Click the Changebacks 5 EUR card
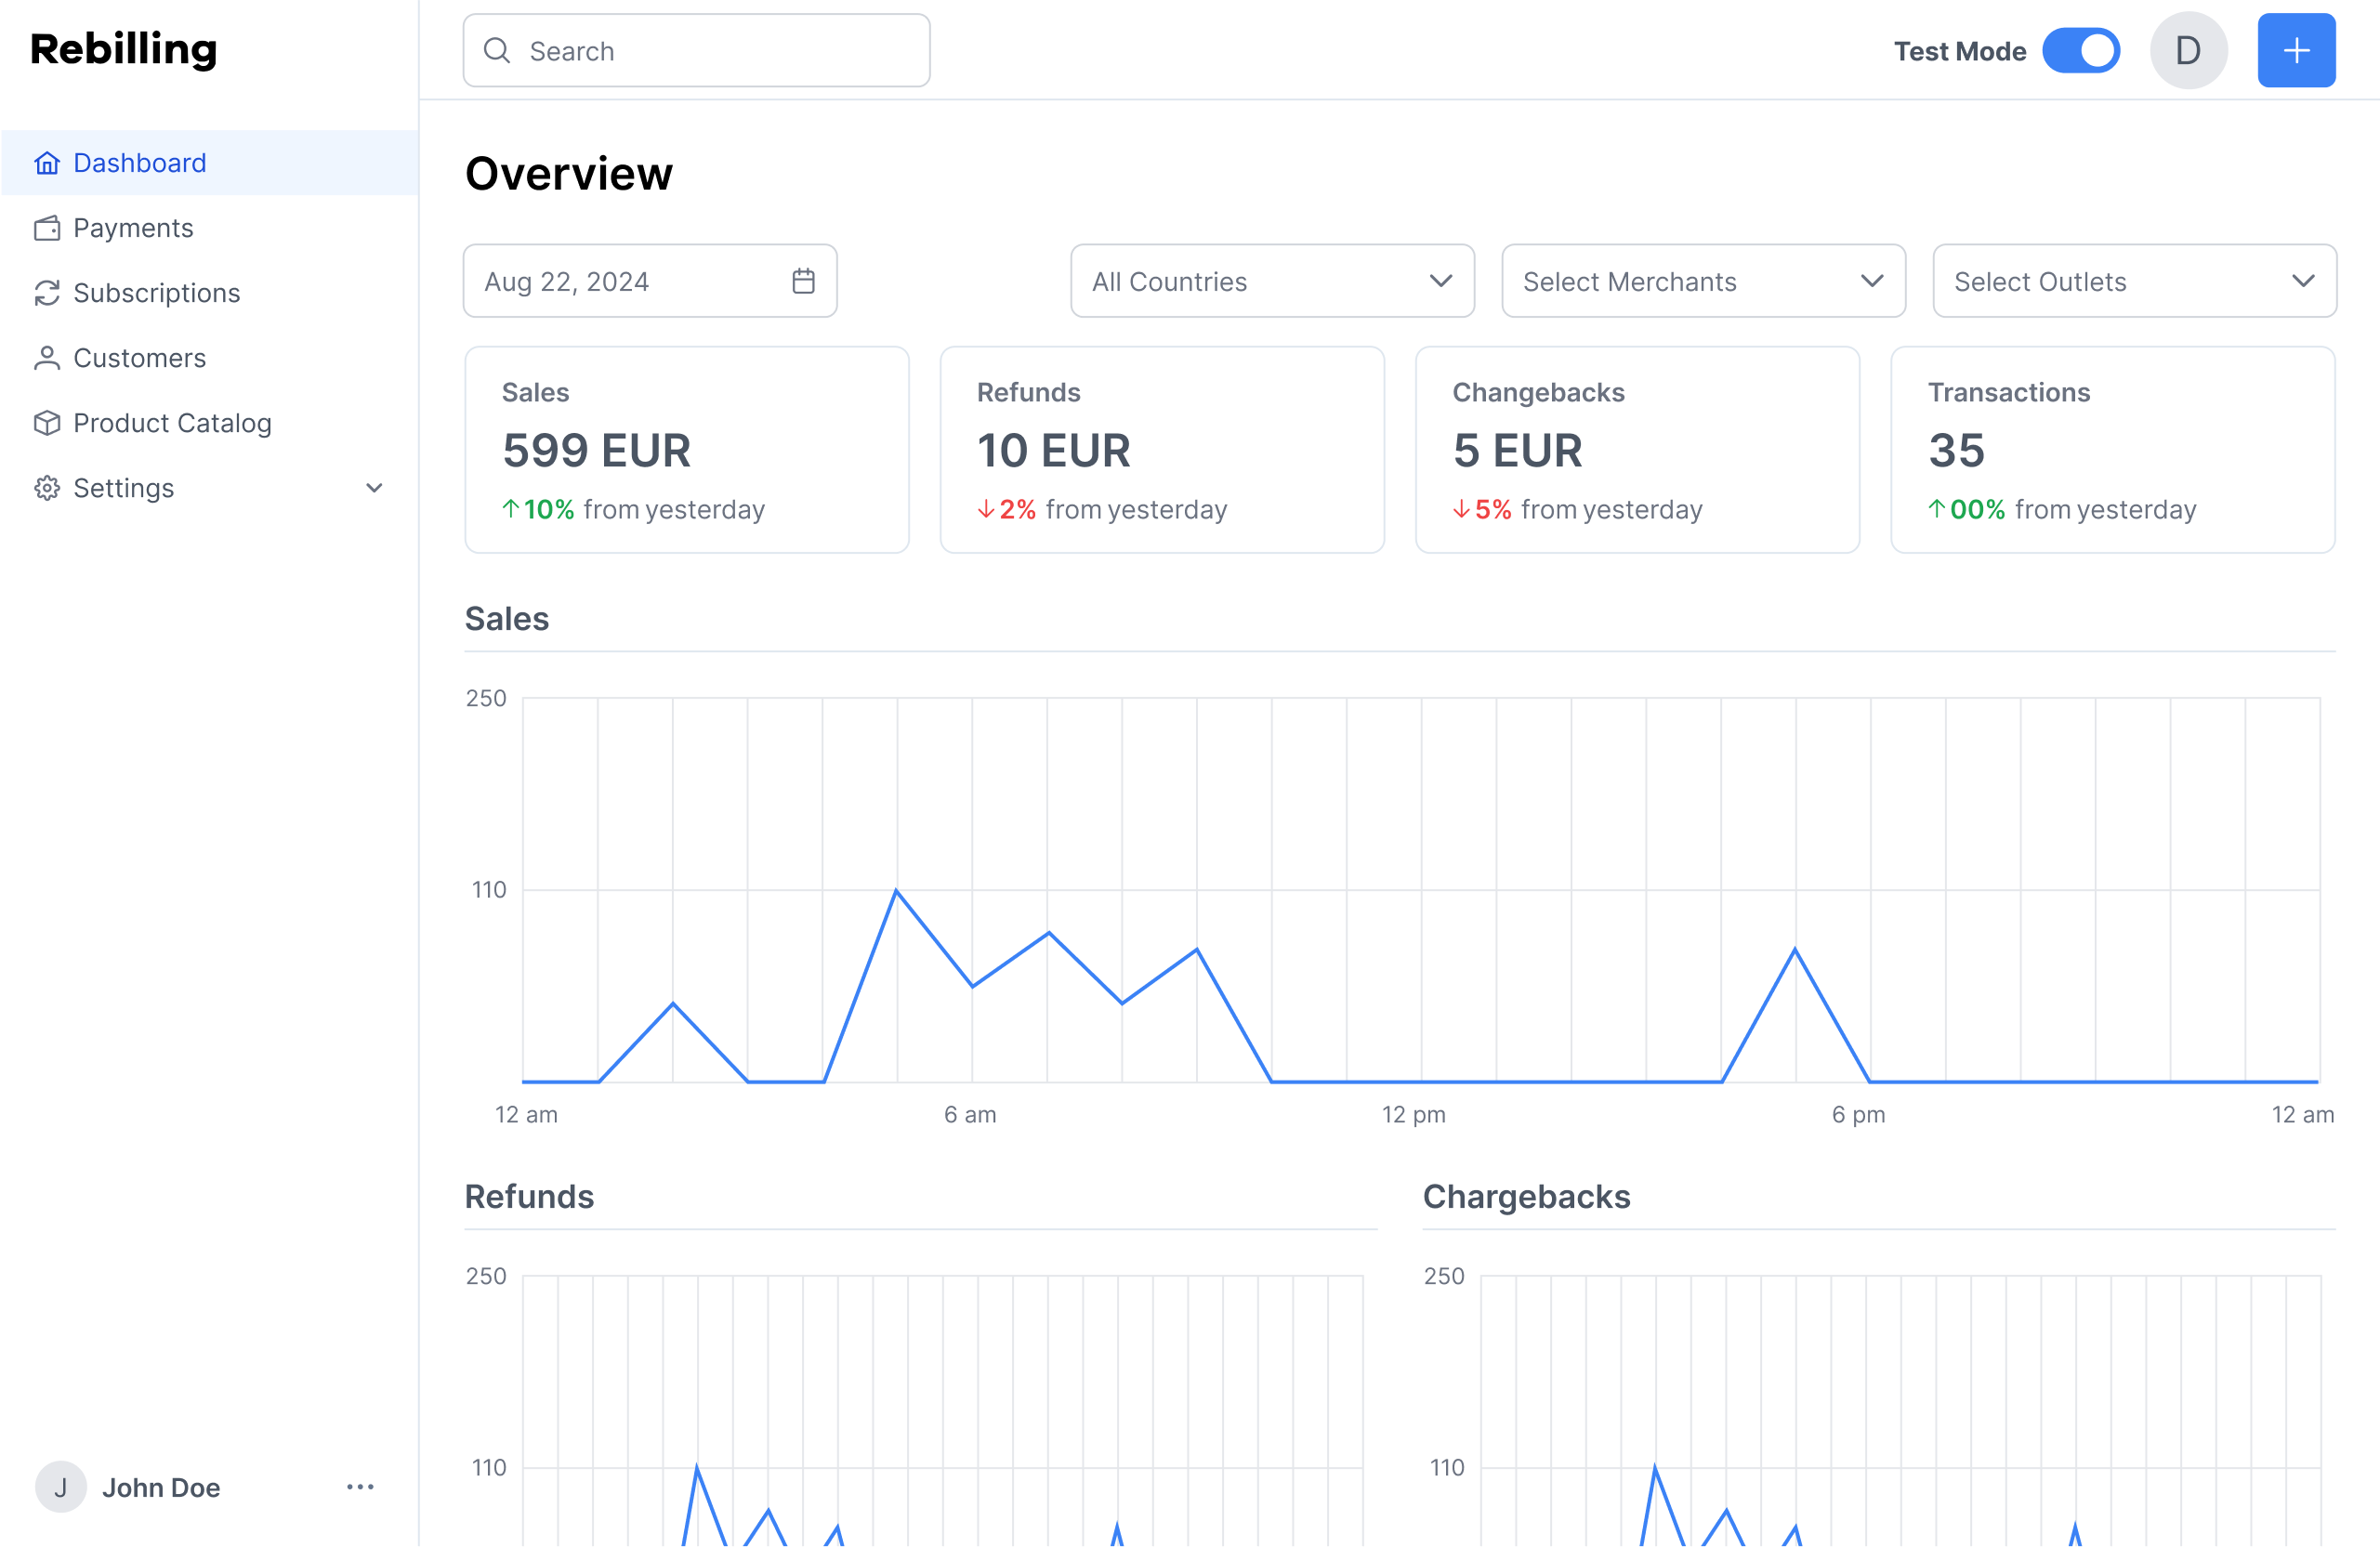Screen dimensions: 2380x1547 (1637, 450)
